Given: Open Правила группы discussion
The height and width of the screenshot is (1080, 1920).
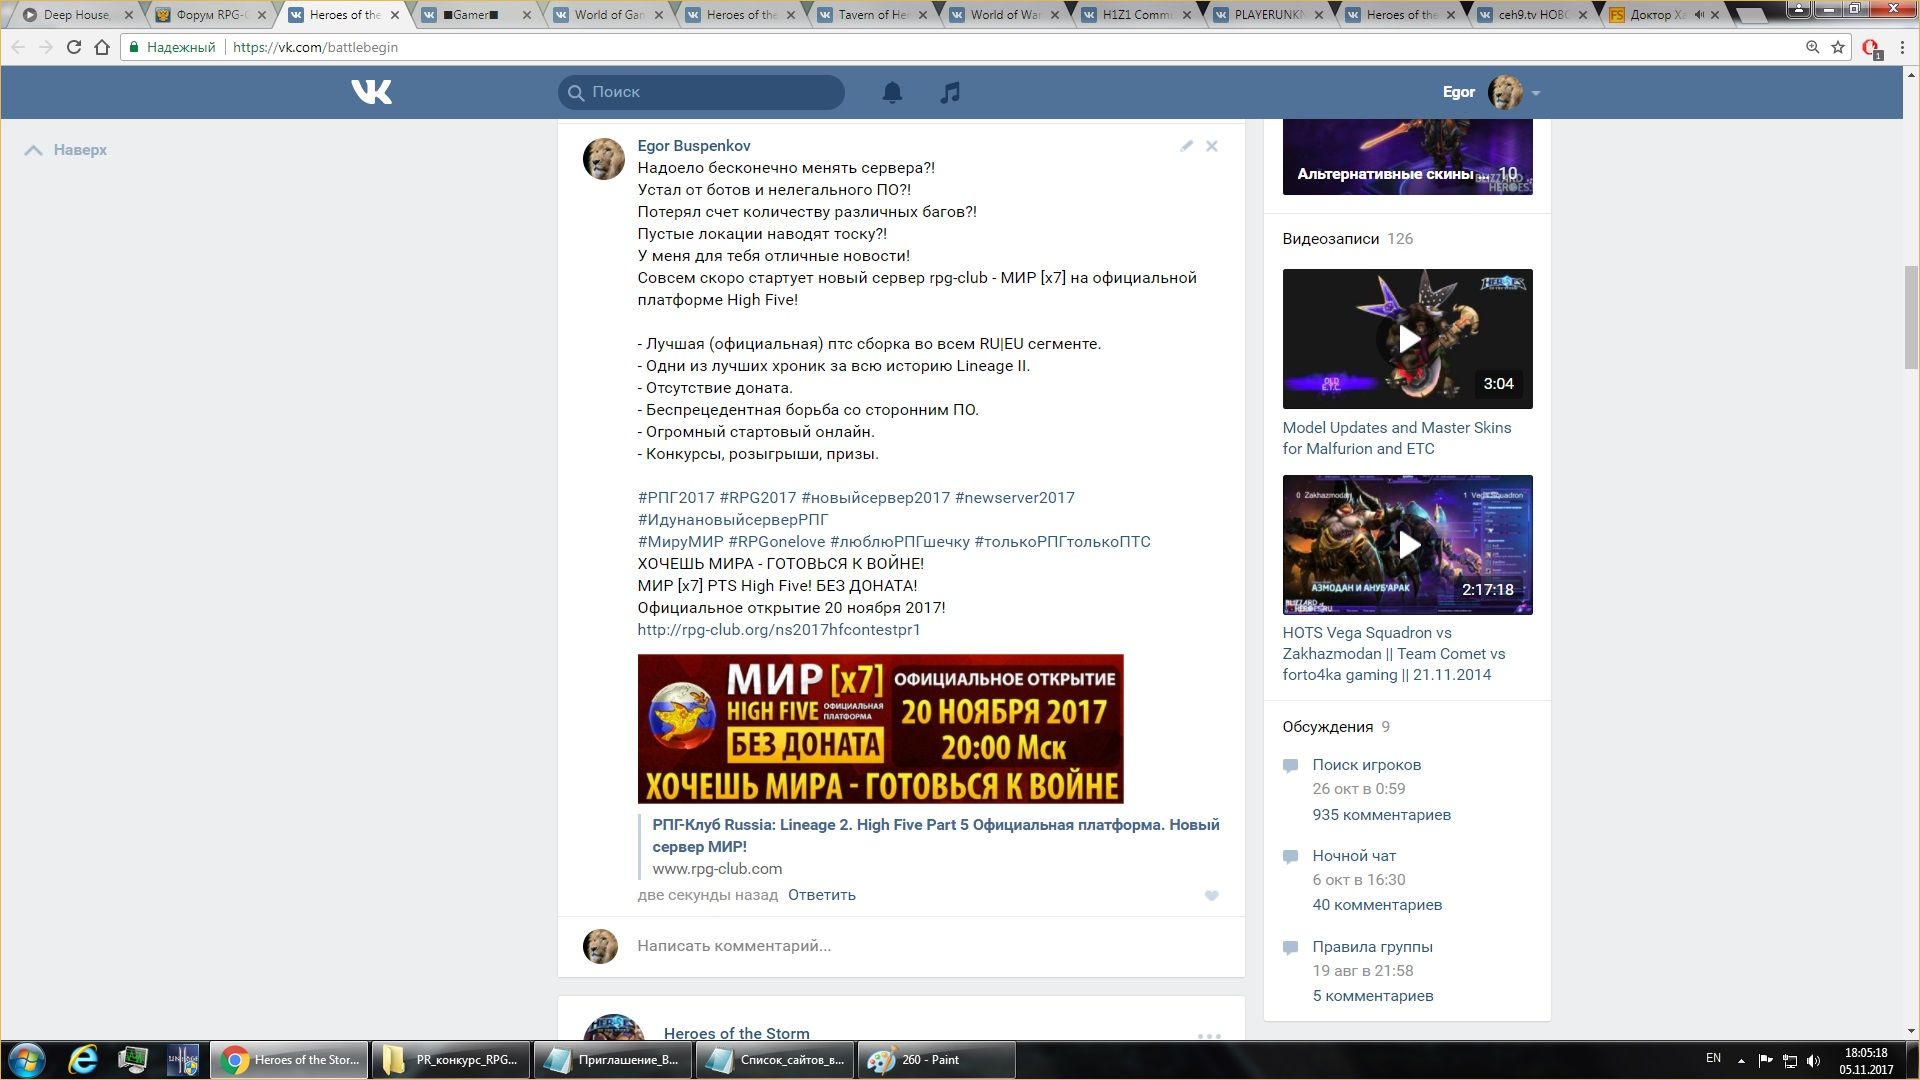Looking at the screenshot, I should click(1373, 947).
